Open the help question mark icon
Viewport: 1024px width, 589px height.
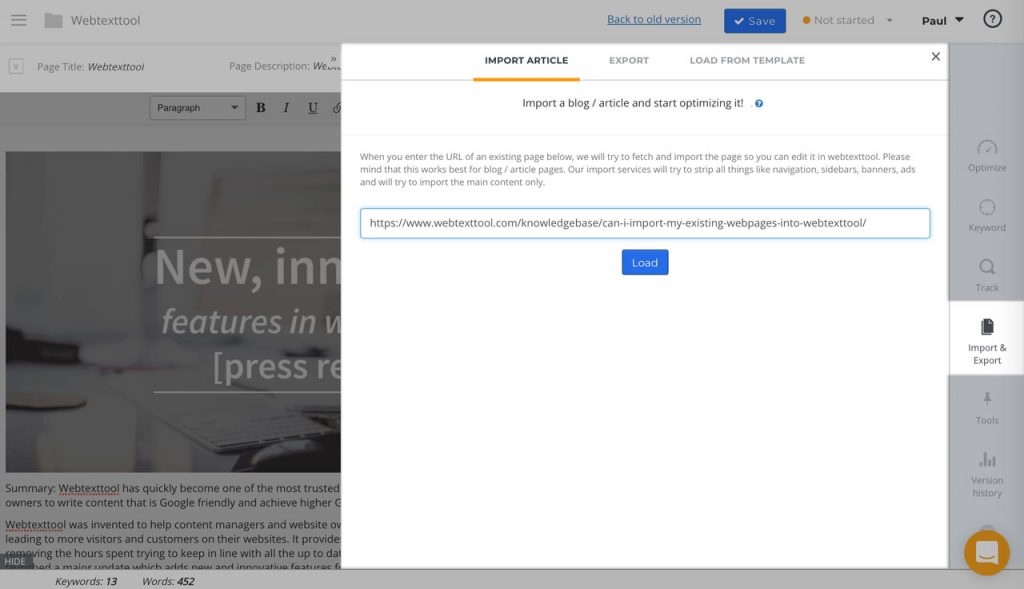pos(992,19)
